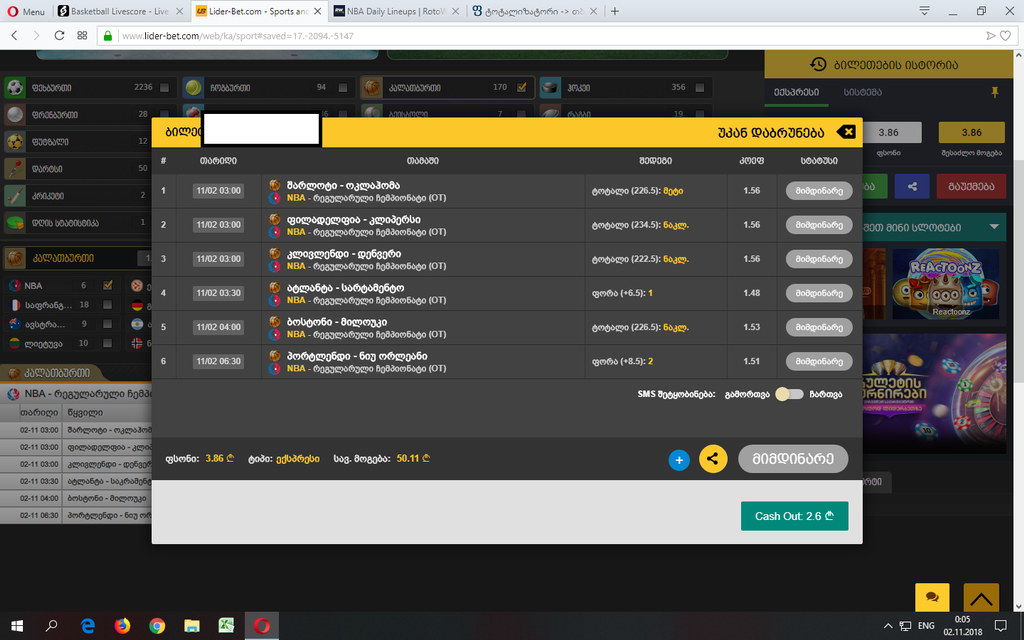The height and width of the screenshot is (640, 1024).
Task: Click the blue share button in betslip panel
Action: pyautogui.click(x=912, y=186)
